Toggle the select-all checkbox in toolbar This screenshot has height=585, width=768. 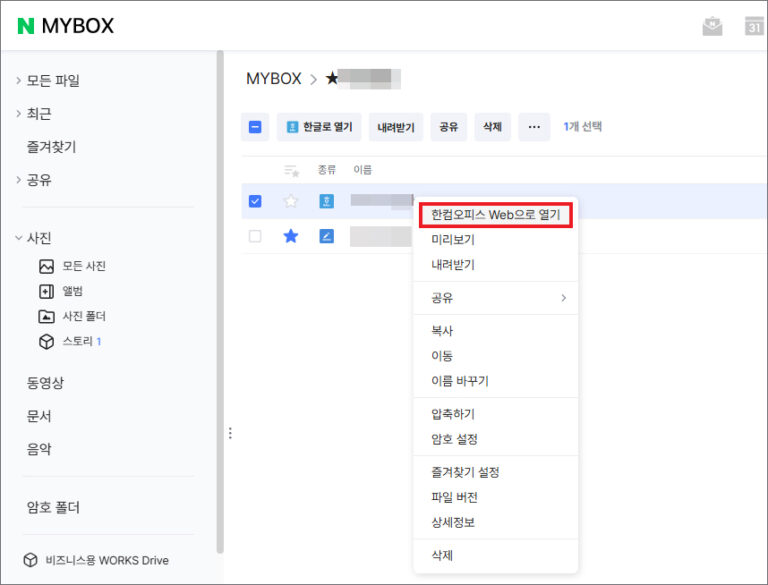(255, 127)
